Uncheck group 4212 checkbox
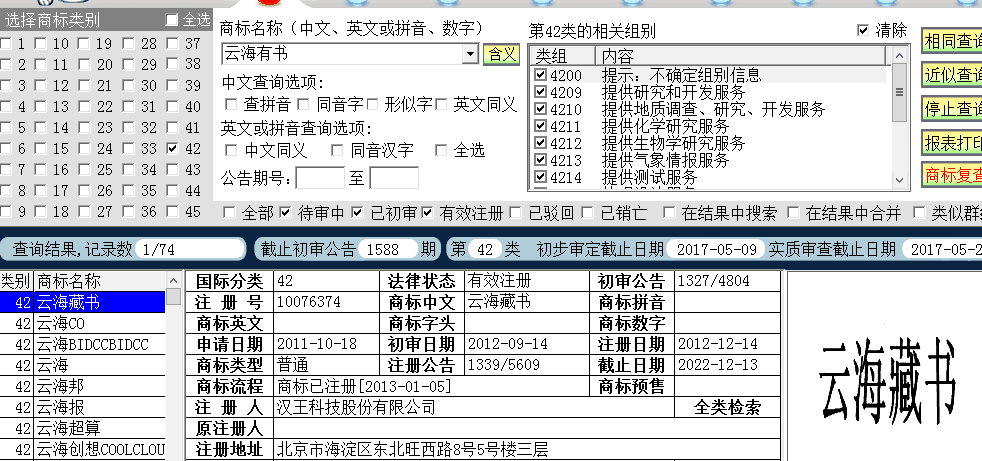The image size is (982, 461). (540, 143)
